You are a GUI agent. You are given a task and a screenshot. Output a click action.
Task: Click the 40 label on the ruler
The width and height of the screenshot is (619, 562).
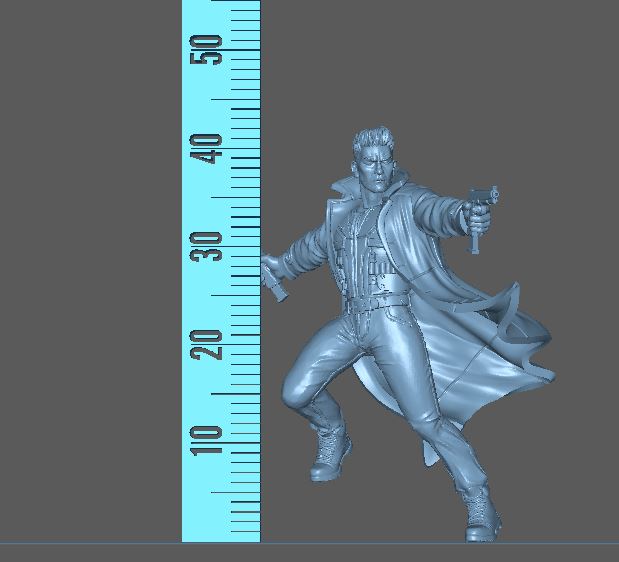[209, 148]
